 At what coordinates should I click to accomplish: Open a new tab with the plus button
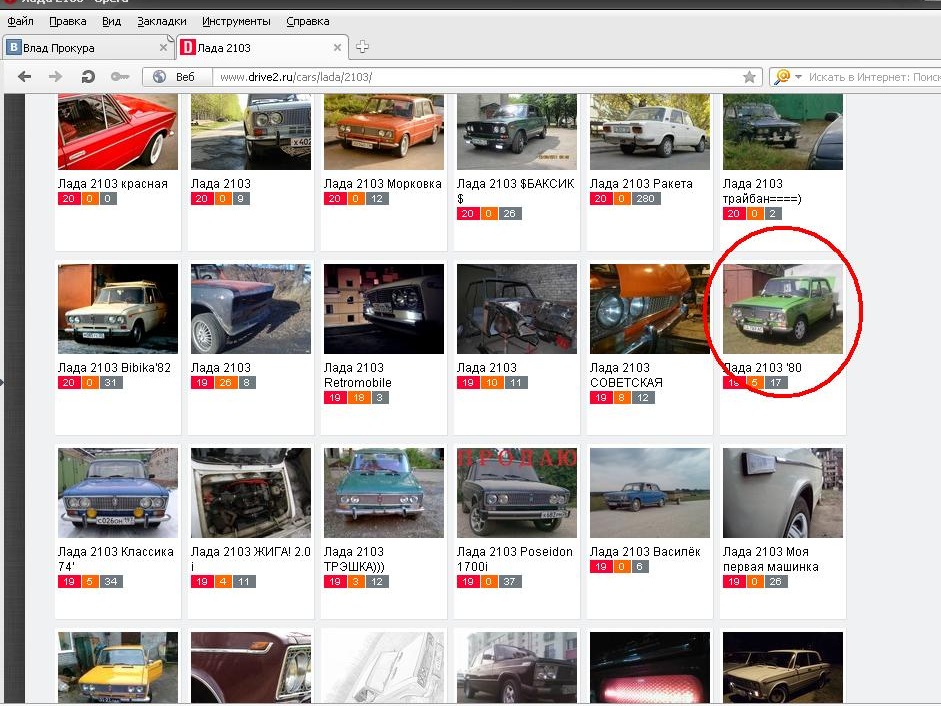[362, 47]
